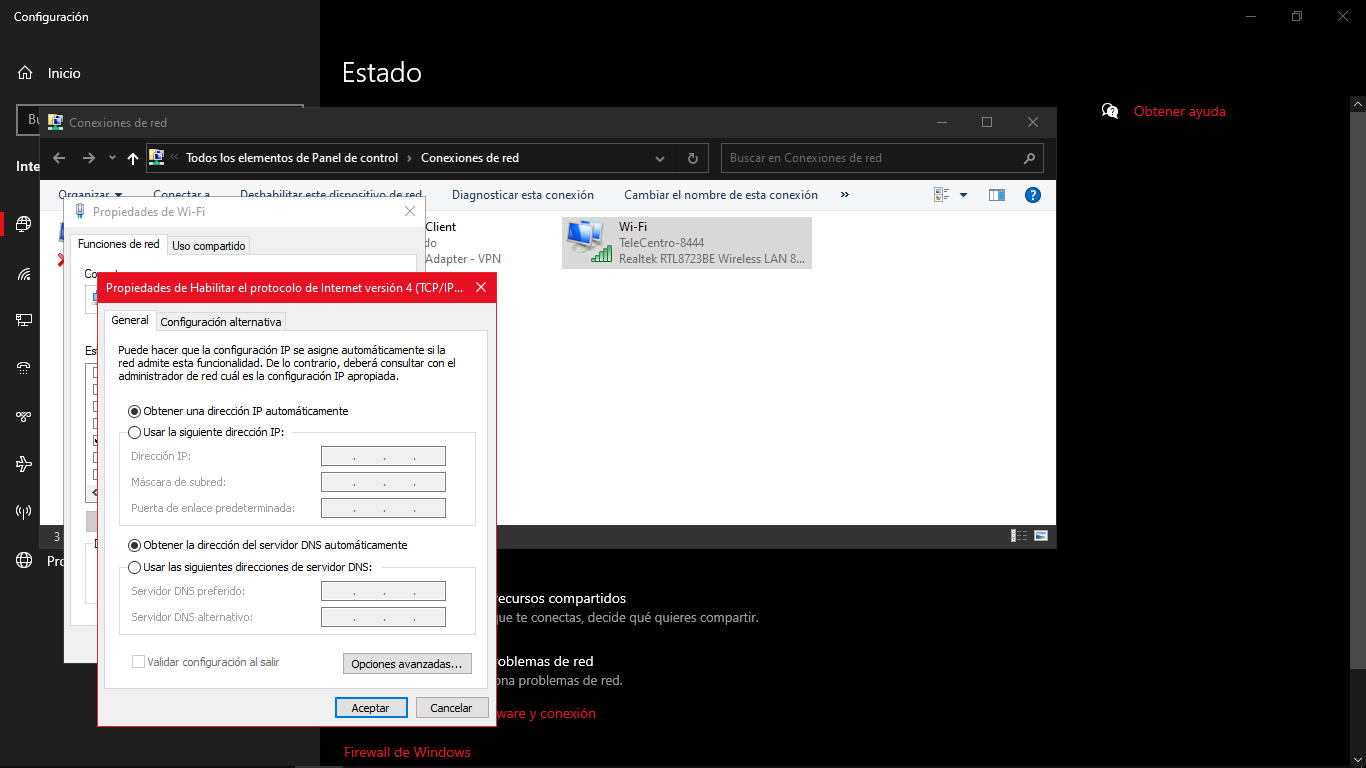This screenshot has height=768, width=1366.
Task: Open the blue help question-mark icon
Action: pyautogui.click(x=1033, y=195)
